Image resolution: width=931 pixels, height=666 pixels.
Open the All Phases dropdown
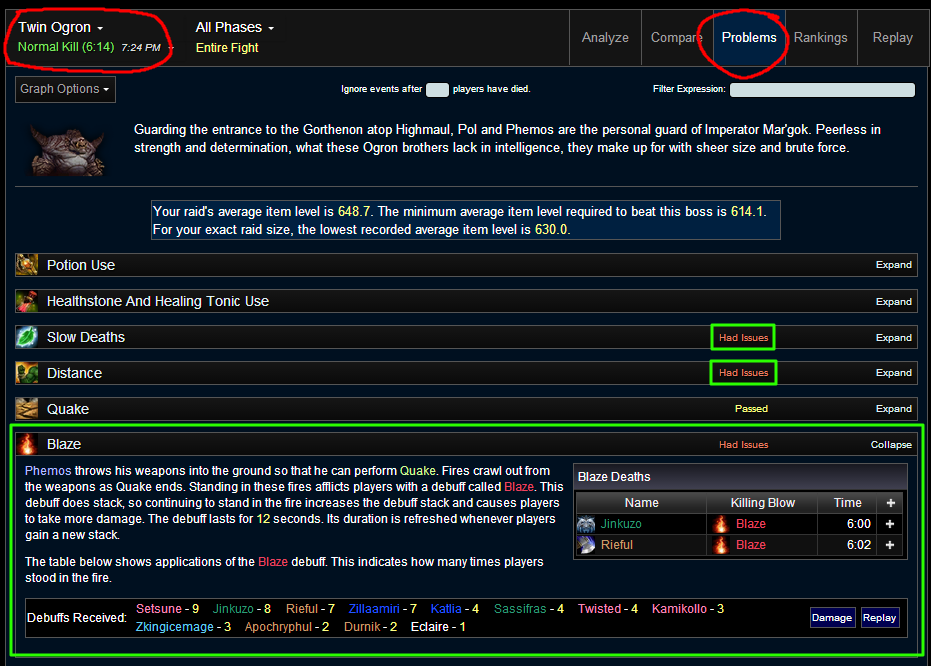[x=235, y=27]
